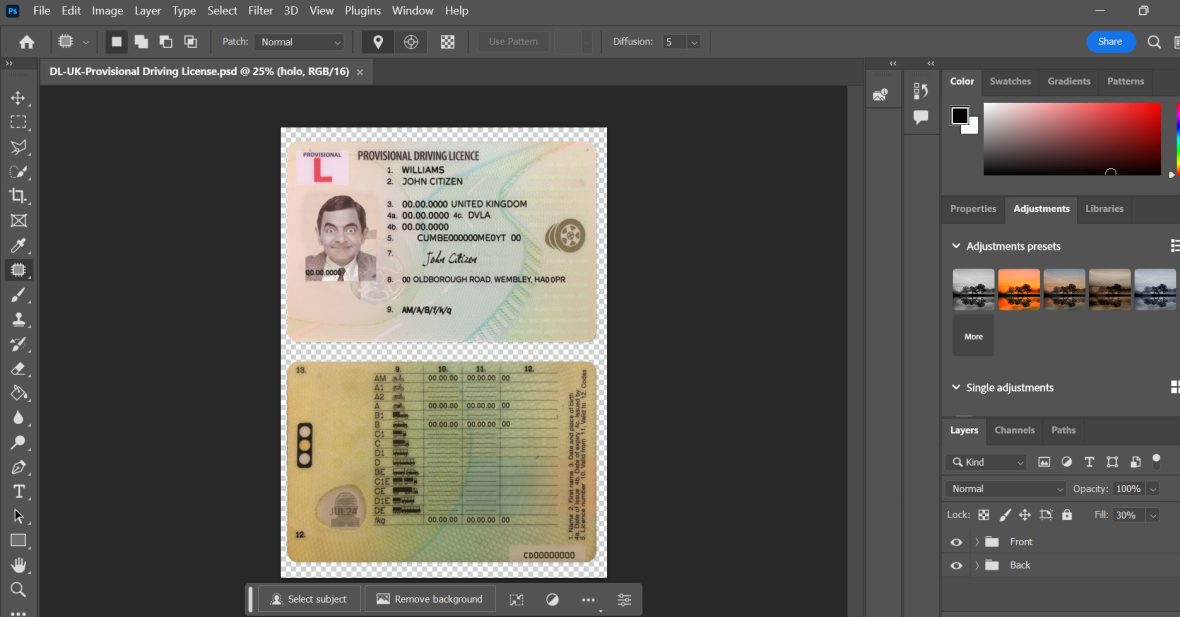This screenshot has width=1180, height=617.
Task: Open the Filter menu
Action: click(x=260, y=10)
